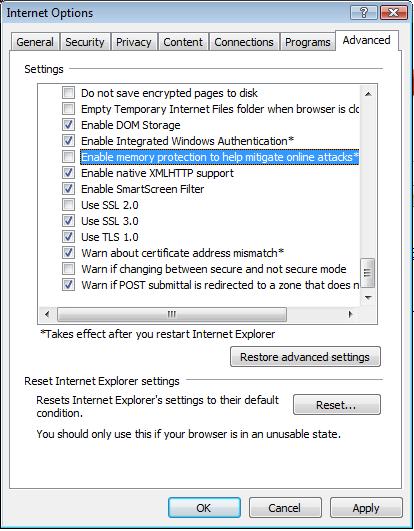Viewport: 414px width, 531px height.
Task: Click the horizontal scrollbar thumb
Action: pyautogui.click(x=172, y=314)
